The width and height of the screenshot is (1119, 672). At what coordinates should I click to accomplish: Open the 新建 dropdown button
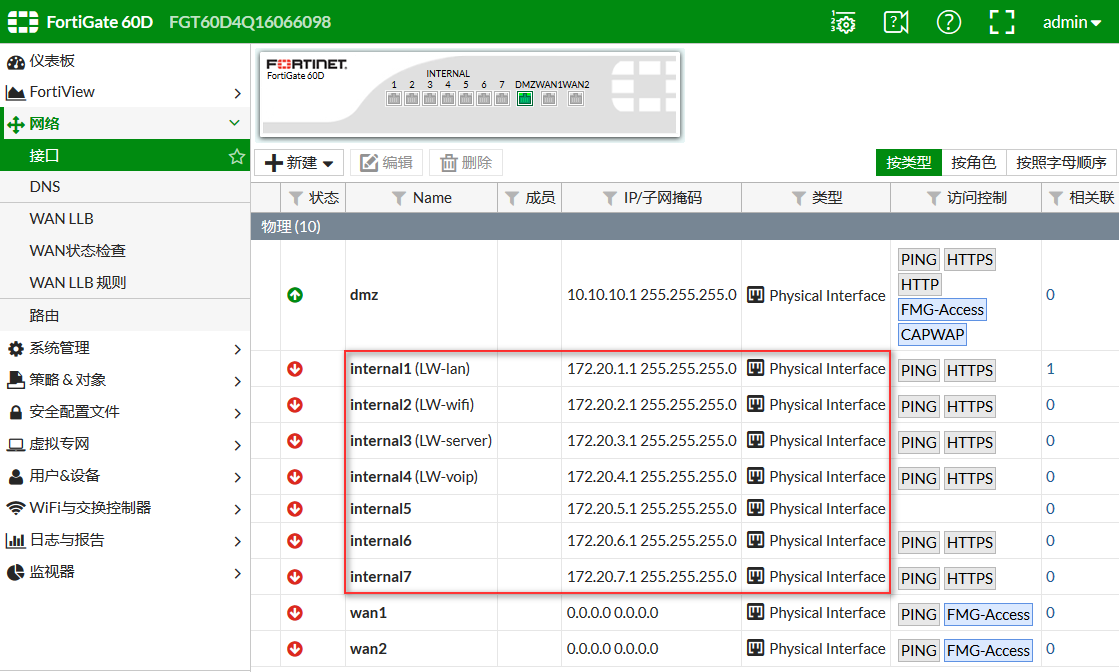[299, 163]
